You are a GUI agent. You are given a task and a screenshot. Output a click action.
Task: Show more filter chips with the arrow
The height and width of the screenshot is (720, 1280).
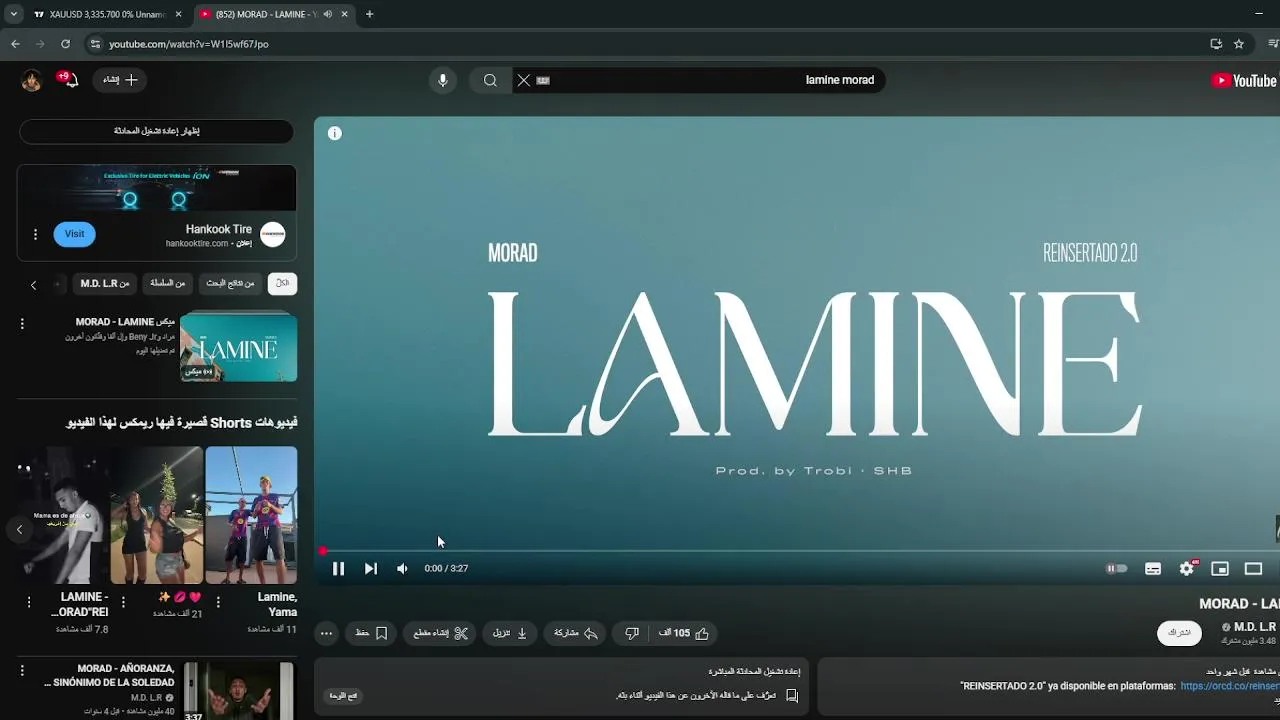pyautogui.click(x=33, y=284)
